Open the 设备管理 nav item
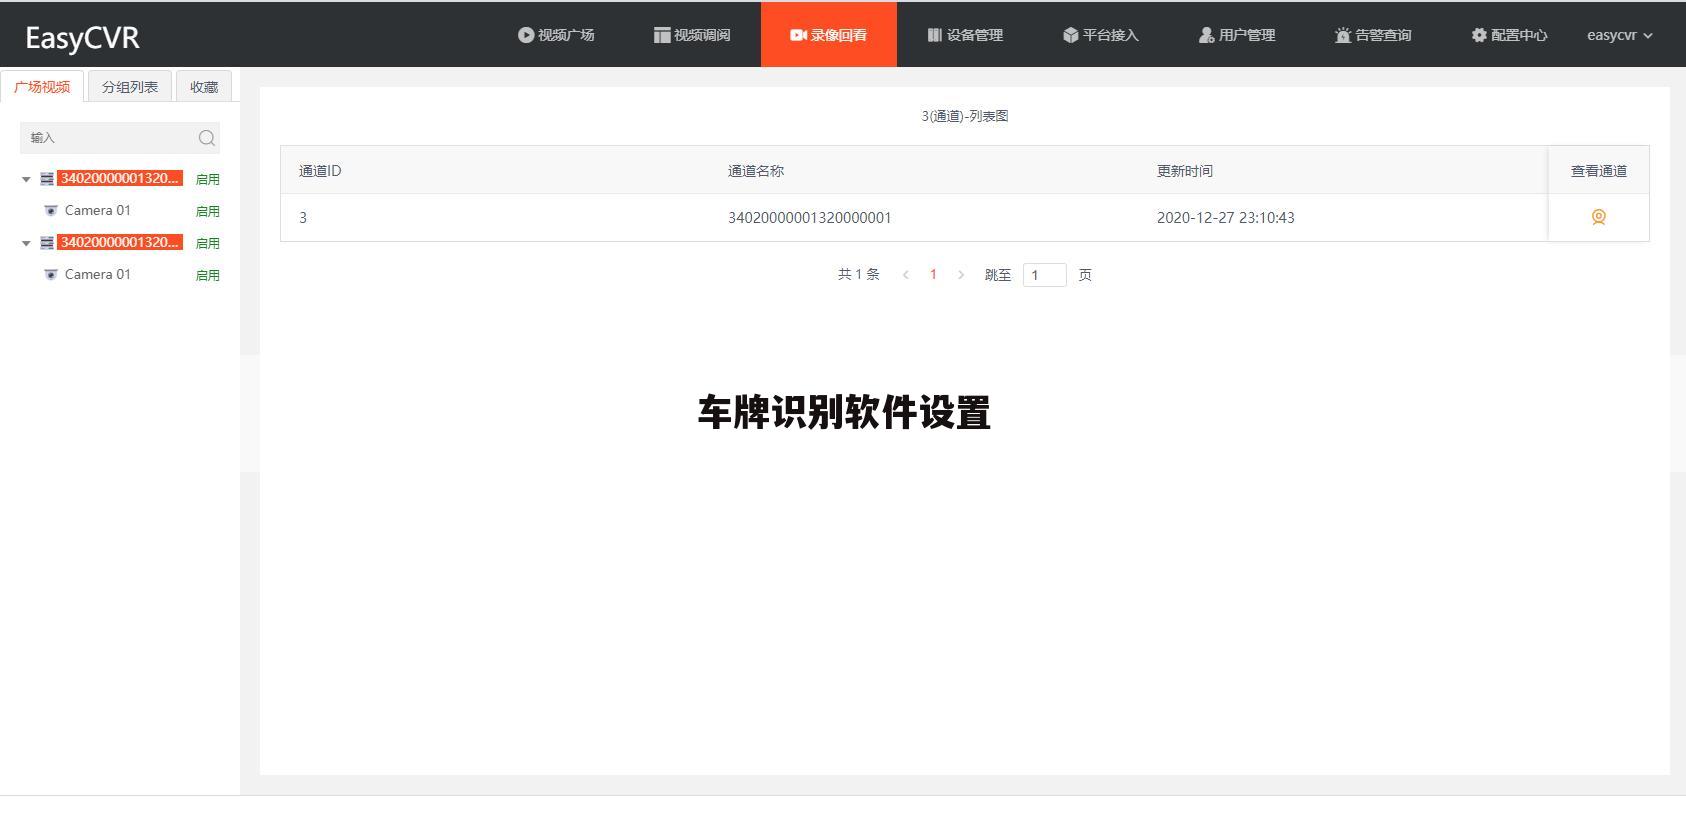1686x828 pixels. coord(964,35)
